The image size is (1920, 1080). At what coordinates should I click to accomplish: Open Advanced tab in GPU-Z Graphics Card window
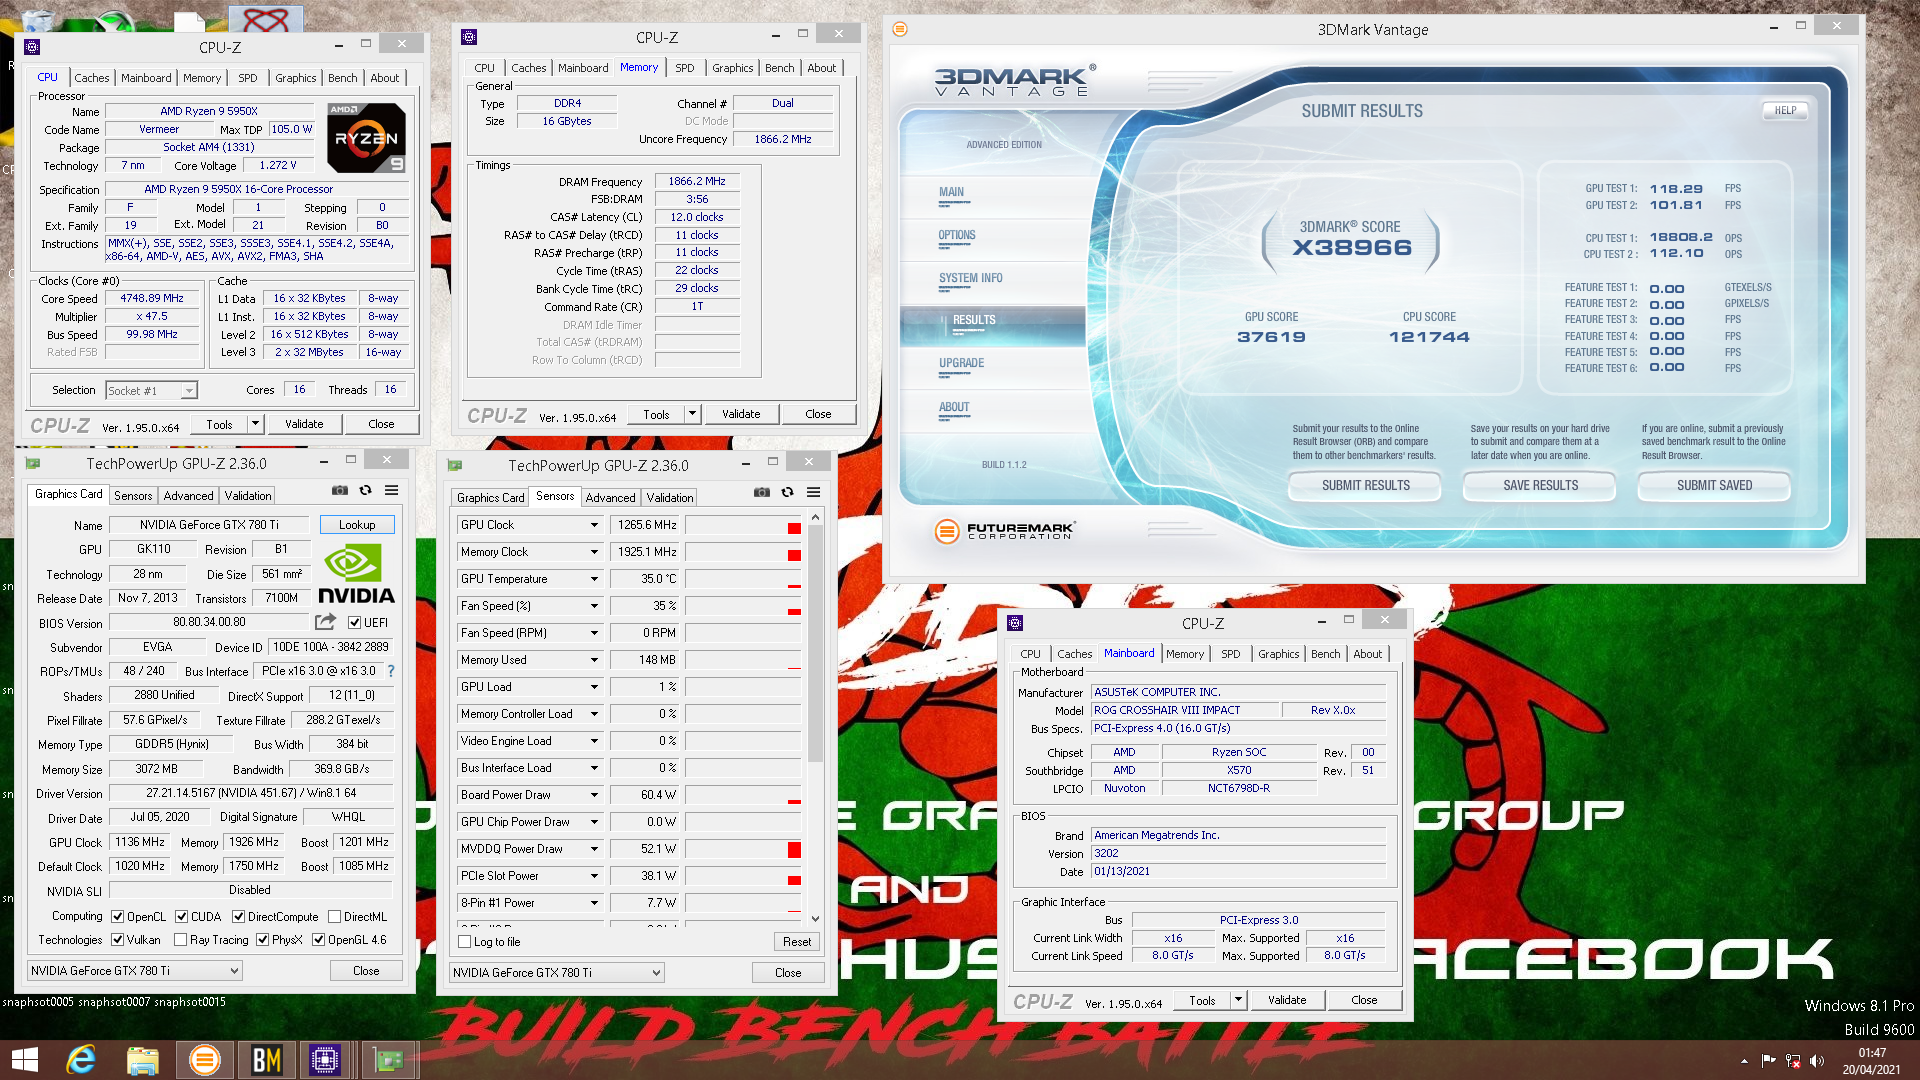(189, 496)
